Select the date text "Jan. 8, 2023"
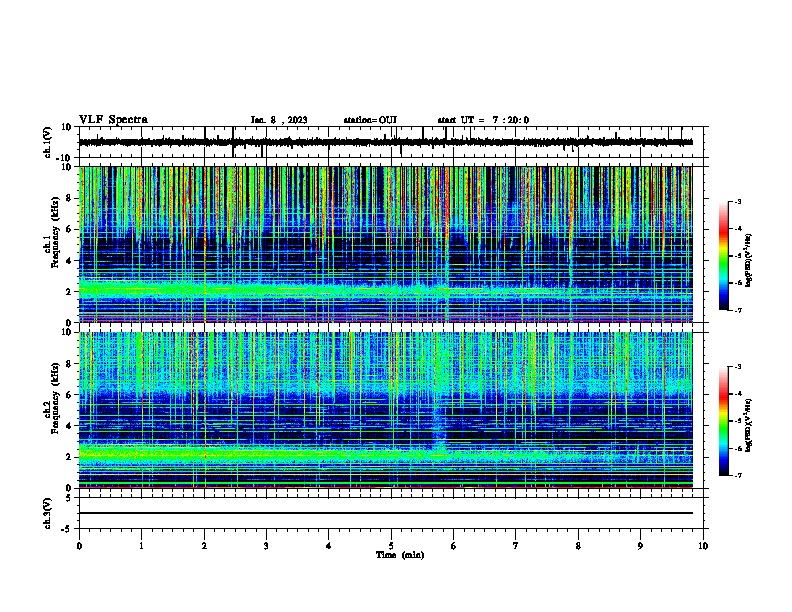This screenshot has height=612, width=792. coord(279,120)
